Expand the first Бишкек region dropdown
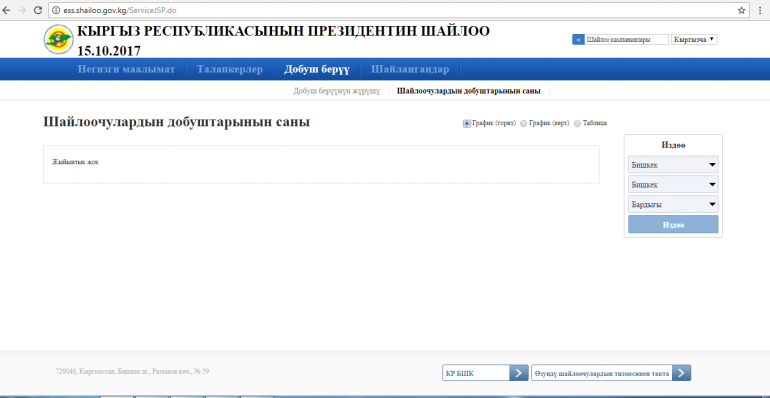This screenshot has width=770, height=398. [x=673, y=165]
